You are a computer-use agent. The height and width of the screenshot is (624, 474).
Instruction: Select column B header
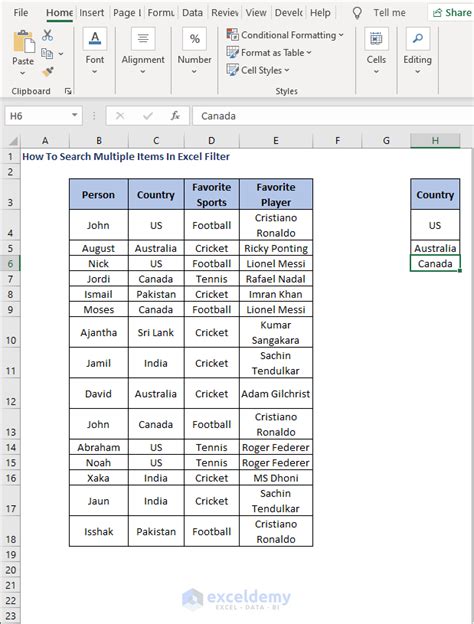(x=99, y=141)
